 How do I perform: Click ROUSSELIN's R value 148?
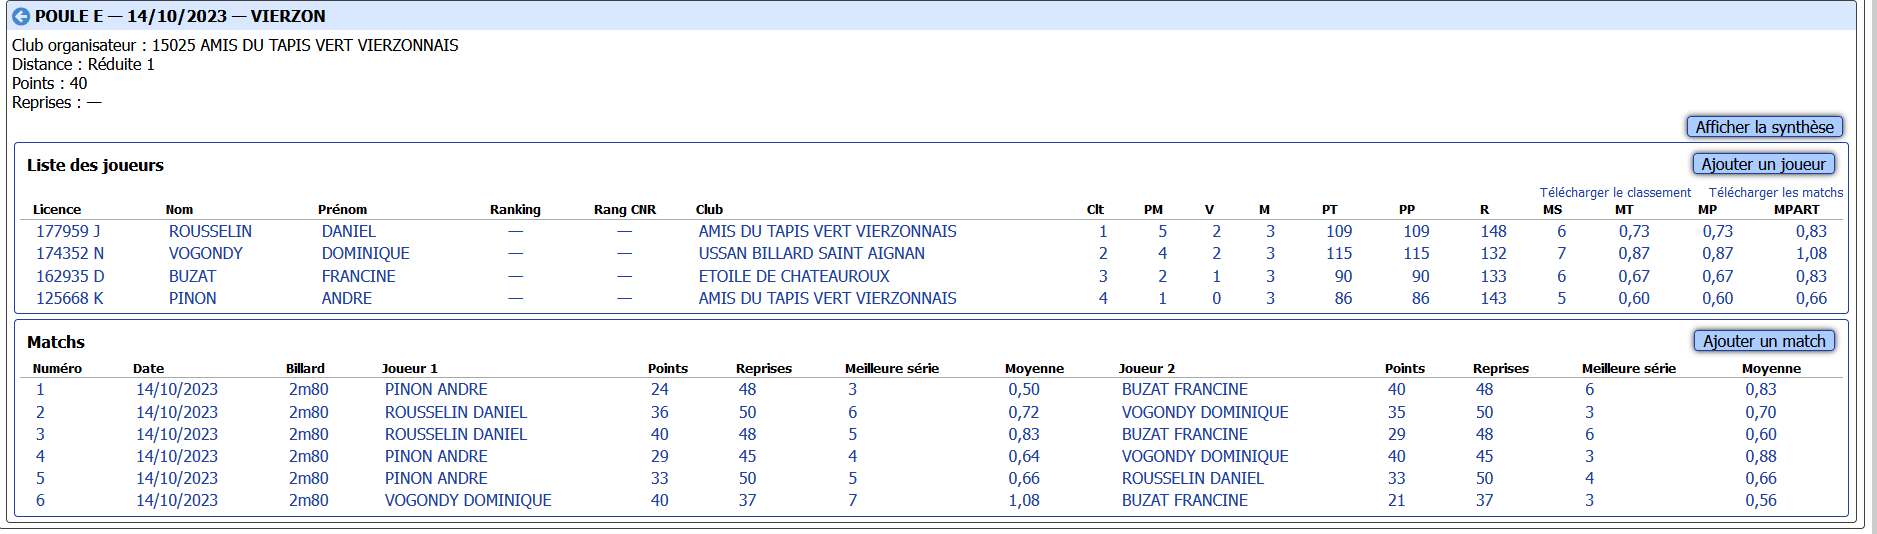(1493, 231)
